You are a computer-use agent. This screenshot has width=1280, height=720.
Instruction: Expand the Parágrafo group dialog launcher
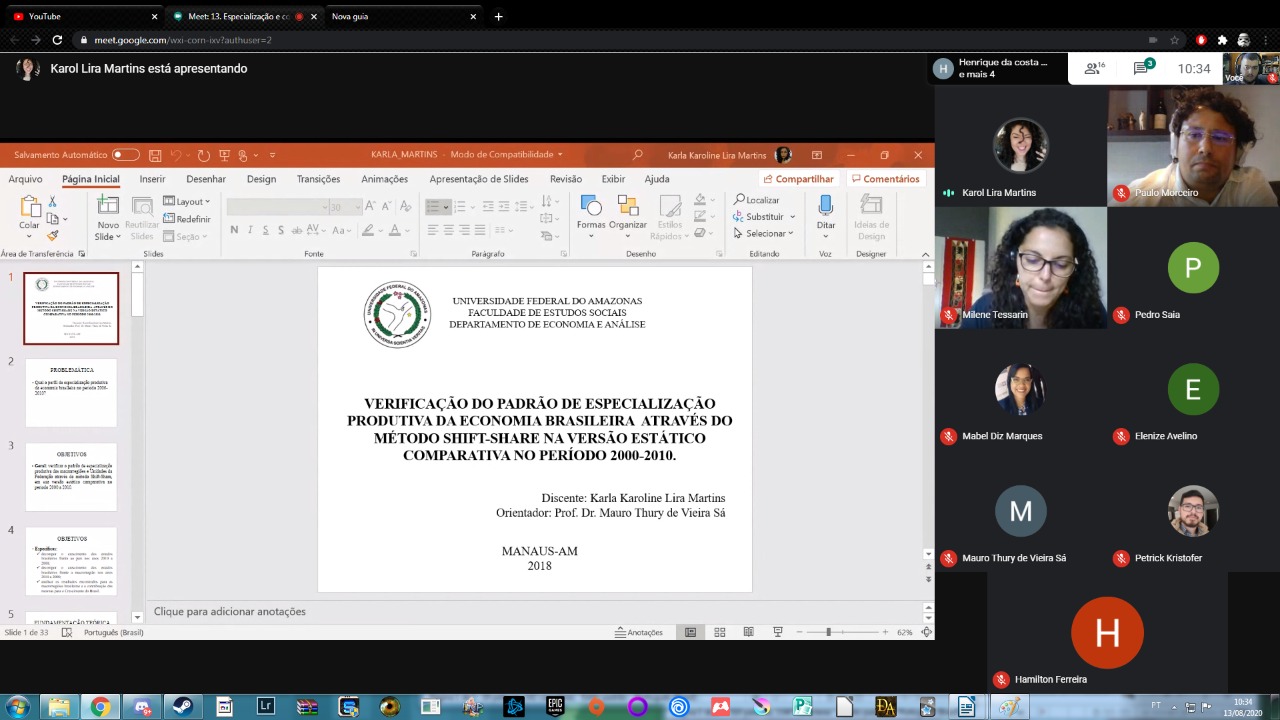(x=562, y=254)
